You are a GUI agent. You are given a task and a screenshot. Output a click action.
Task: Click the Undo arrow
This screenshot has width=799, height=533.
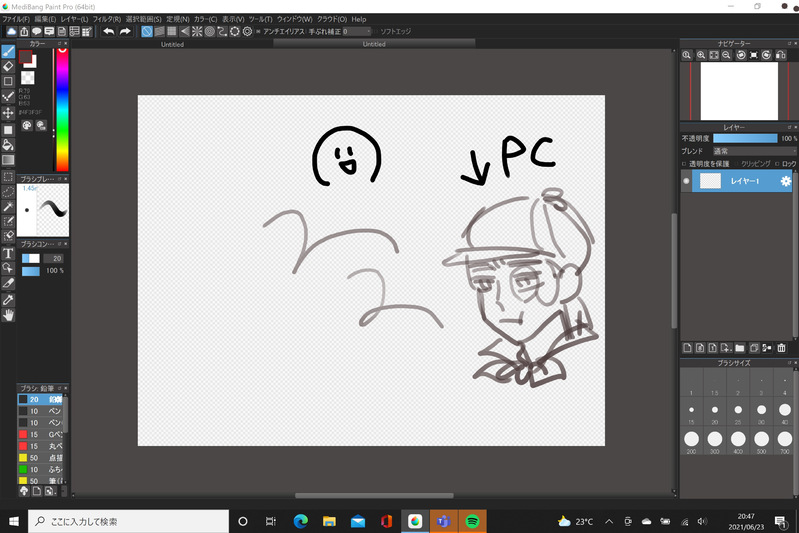[109, 32]
